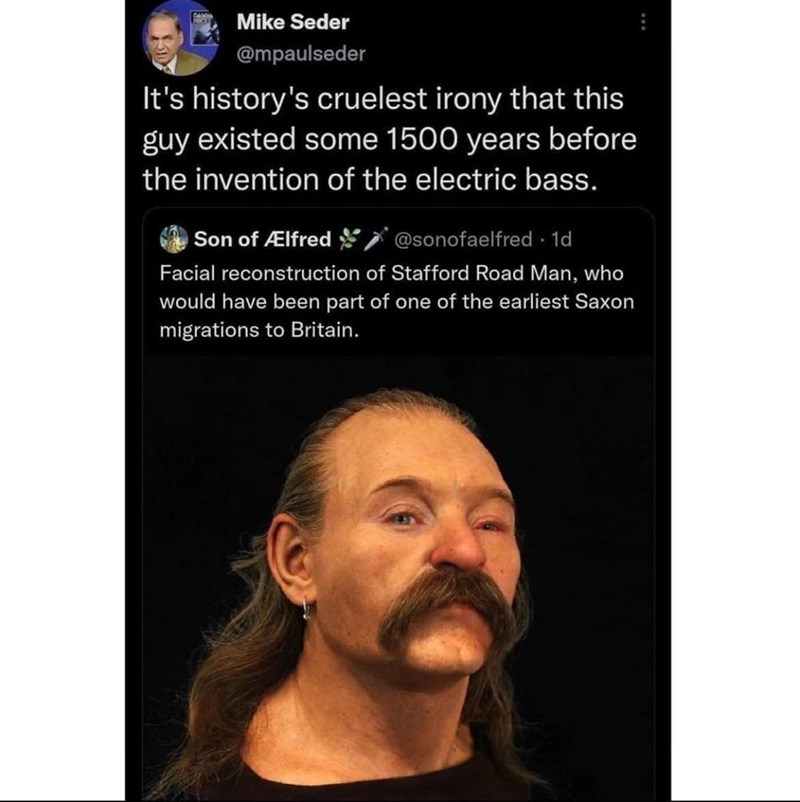Click the Son of Ælfred display name
The height and width of the screenshot is (802, 800).
(x=263, y=239)
